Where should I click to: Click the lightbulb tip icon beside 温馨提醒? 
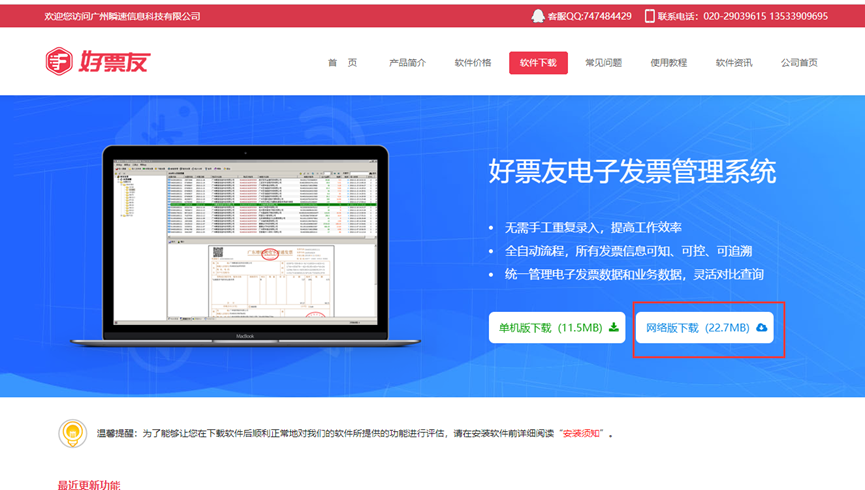point(72,434)
